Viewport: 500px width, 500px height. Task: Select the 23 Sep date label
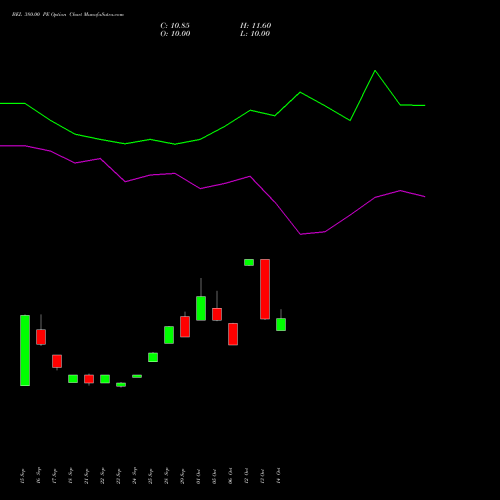coord(118,476)
